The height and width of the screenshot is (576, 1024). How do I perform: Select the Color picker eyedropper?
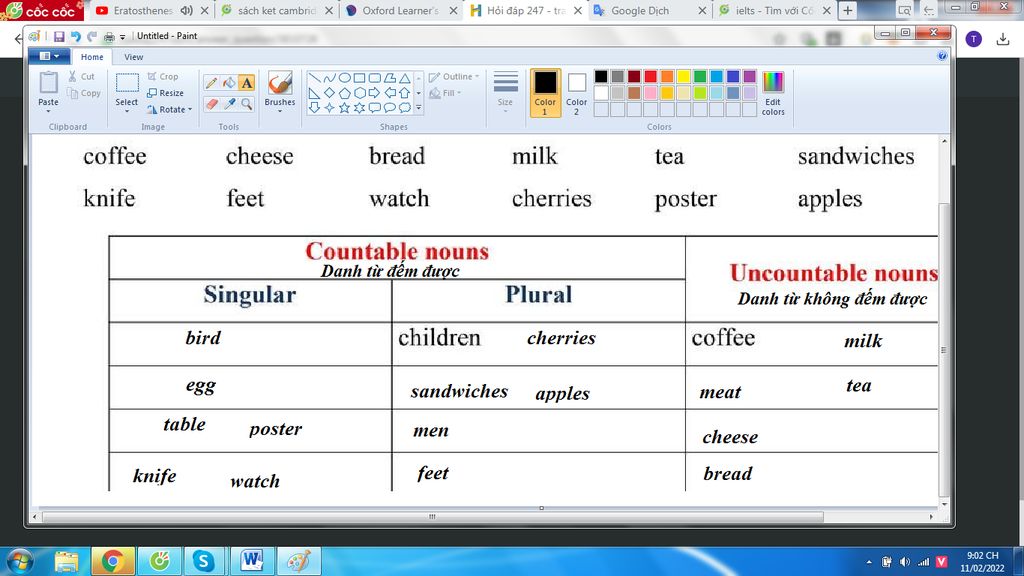click(229, 104)
